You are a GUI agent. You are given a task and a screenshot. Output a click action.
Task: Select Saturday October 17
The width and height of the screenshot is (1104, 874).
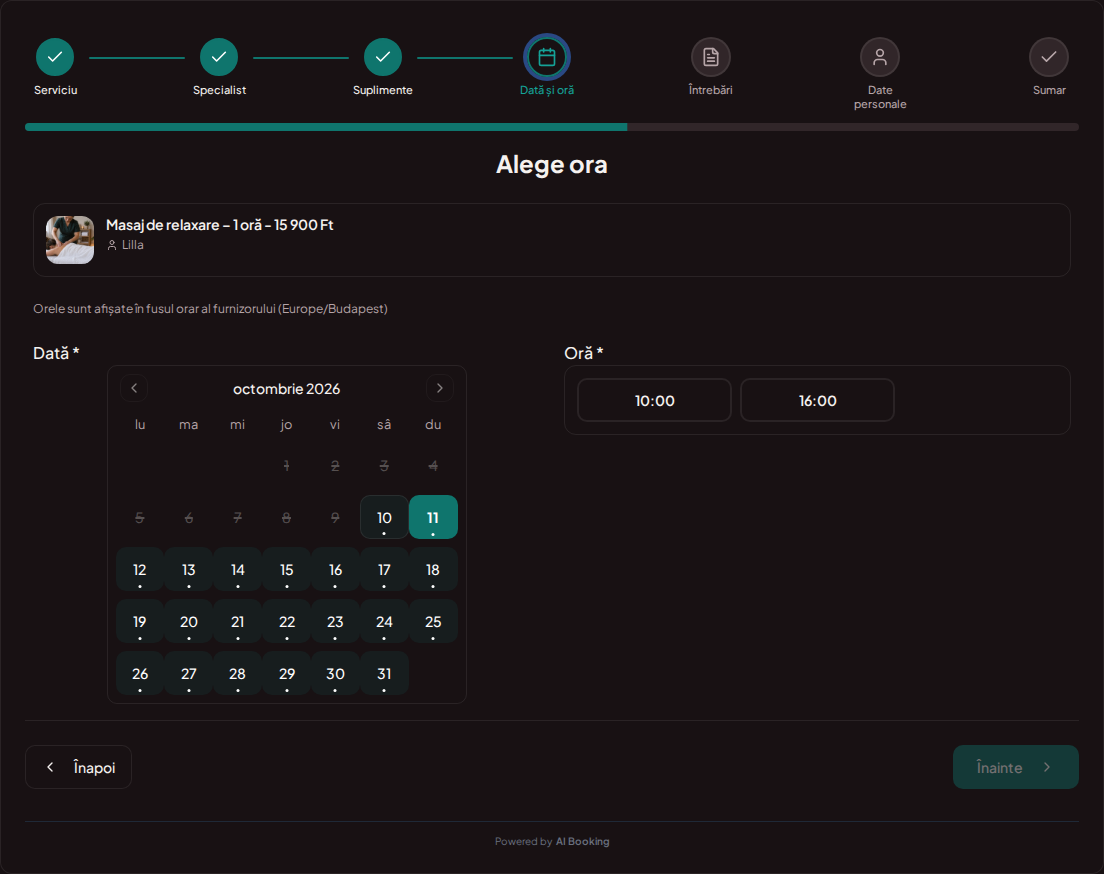click(x=384, y=570)
